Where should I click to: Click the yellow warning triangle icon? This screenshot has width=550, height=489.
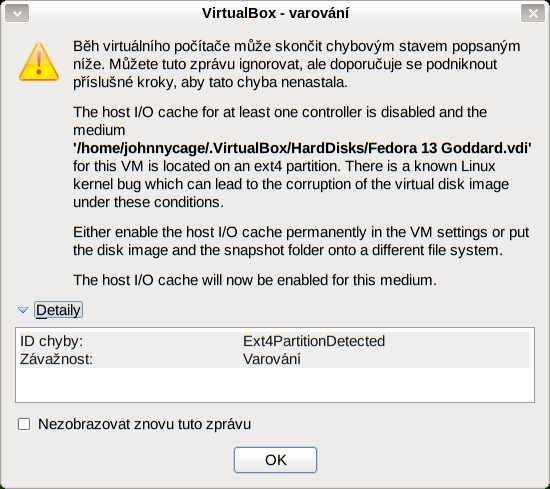click(x=39, y=62)
